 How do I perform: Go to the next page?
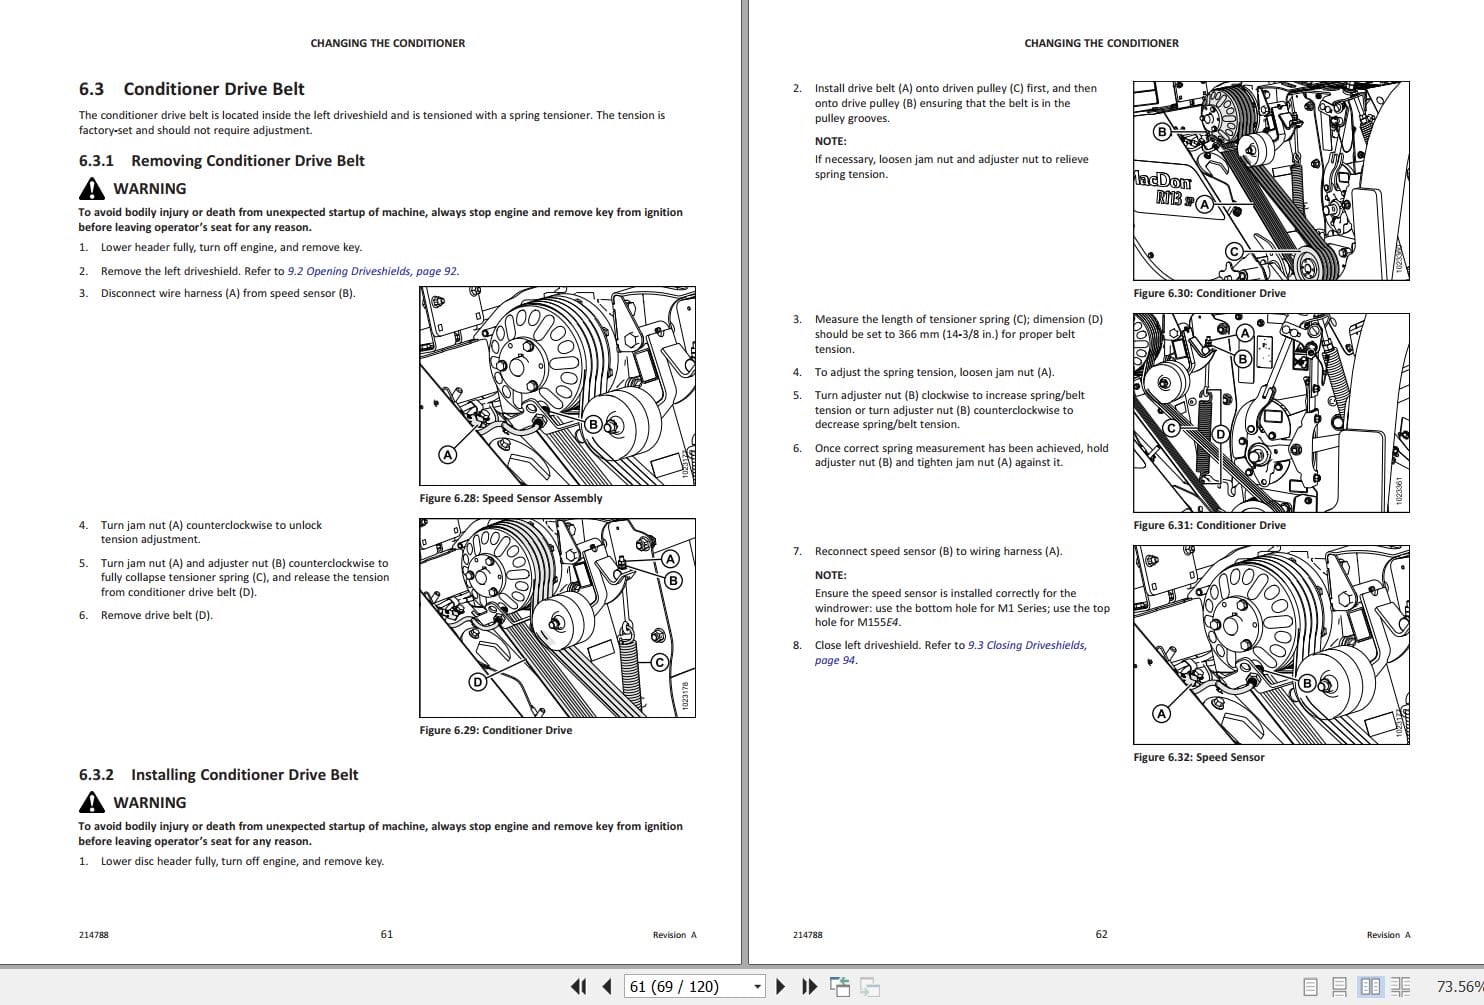(x=781, y=986)
